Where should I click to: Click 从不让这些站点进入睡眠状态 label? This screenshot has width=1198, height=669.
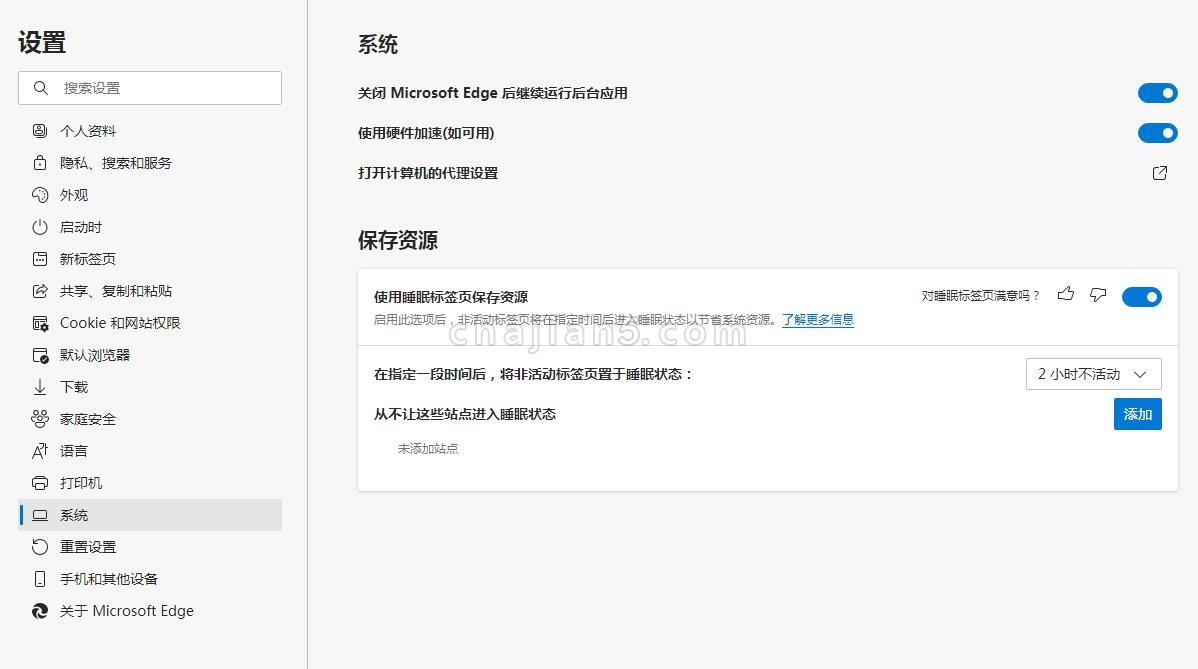[465, 414]
